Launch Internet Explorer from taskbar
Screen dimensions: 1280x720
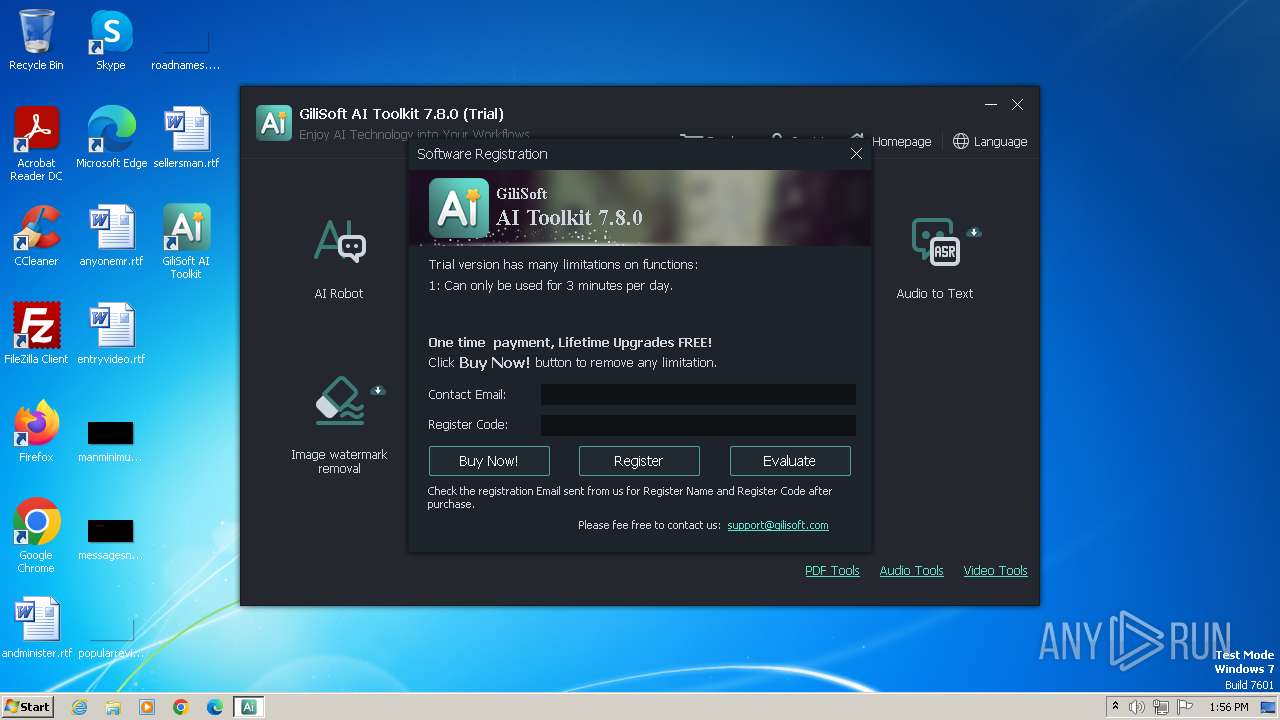(79, 707)
